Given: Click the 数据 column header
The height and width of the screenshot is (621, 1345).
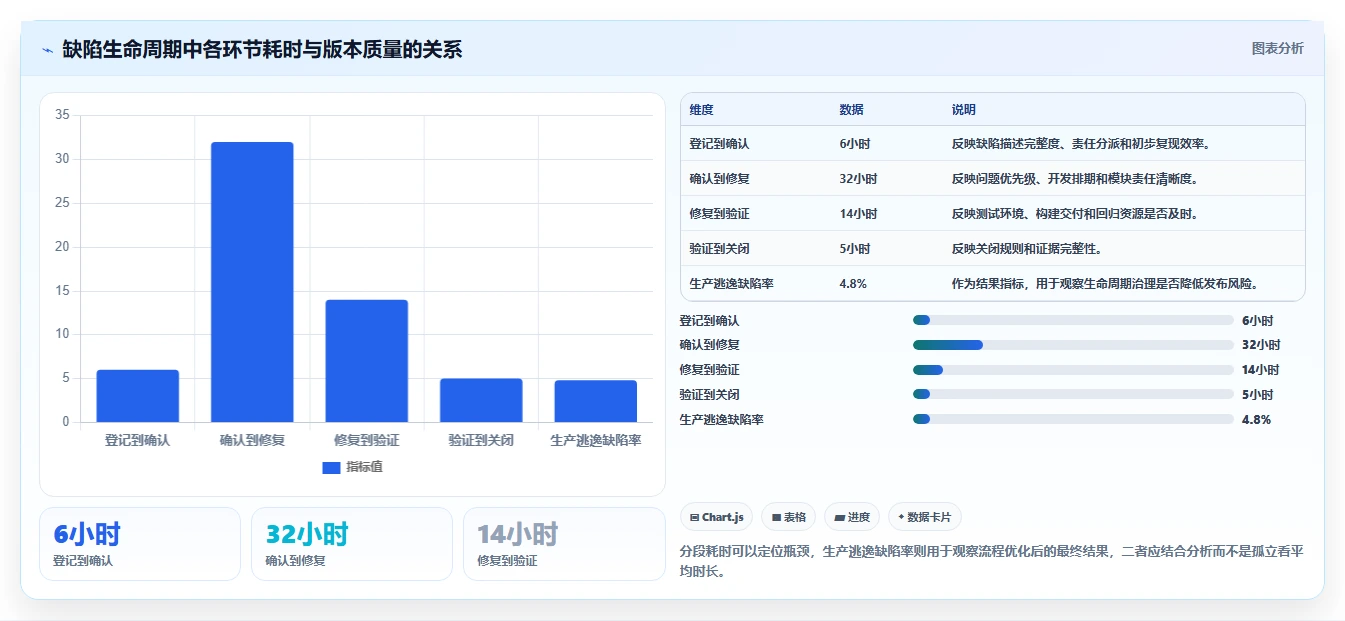Looking at the screenshot, I should coord(852,110).
